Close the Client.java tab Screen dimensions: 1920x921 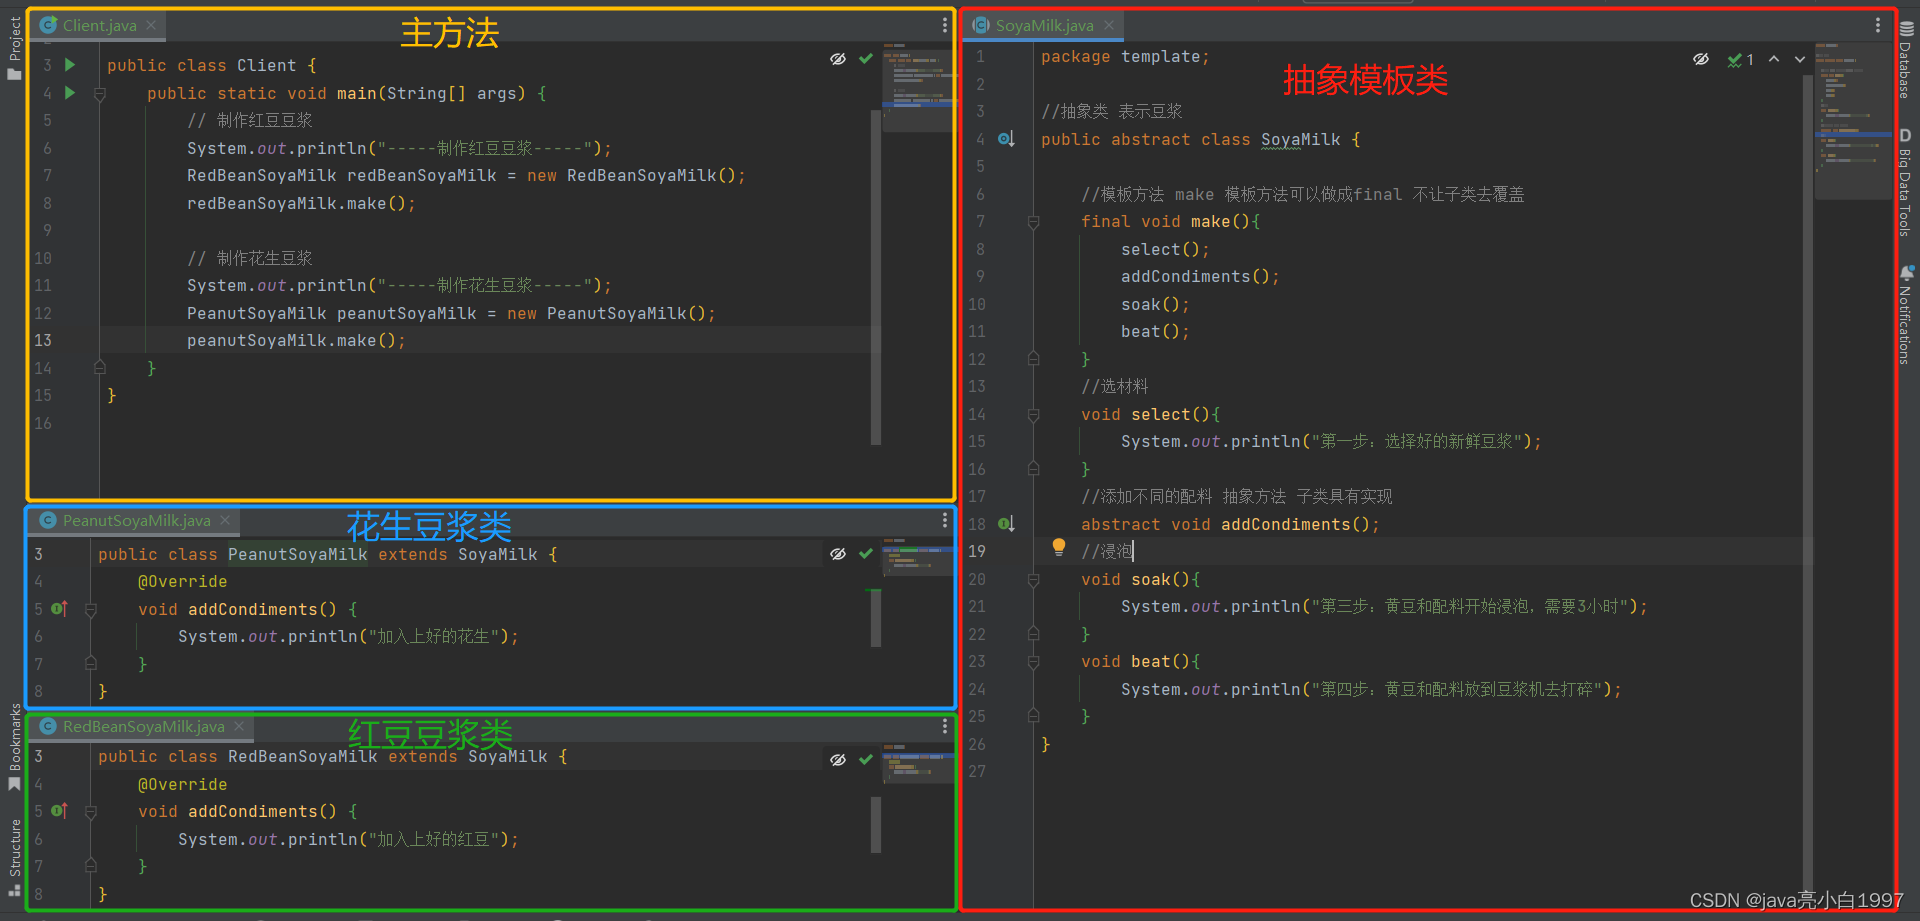click(151, 25)
